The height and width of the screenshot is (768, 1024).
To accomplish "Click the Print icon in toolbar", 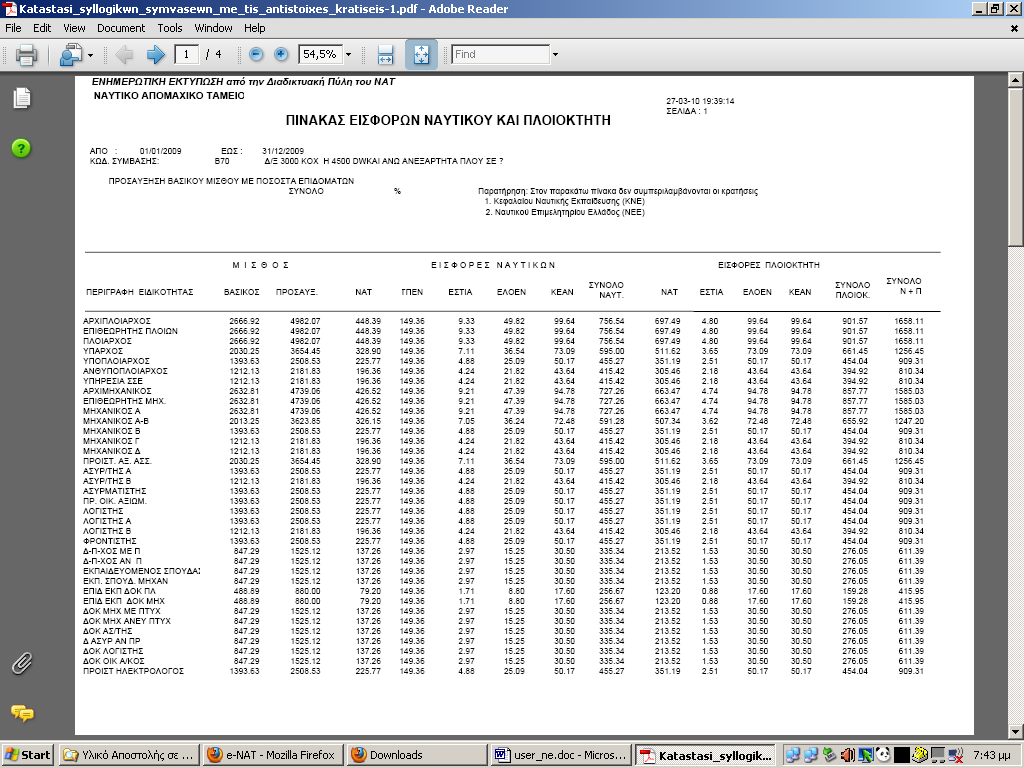I will click(x=26, y=54).
